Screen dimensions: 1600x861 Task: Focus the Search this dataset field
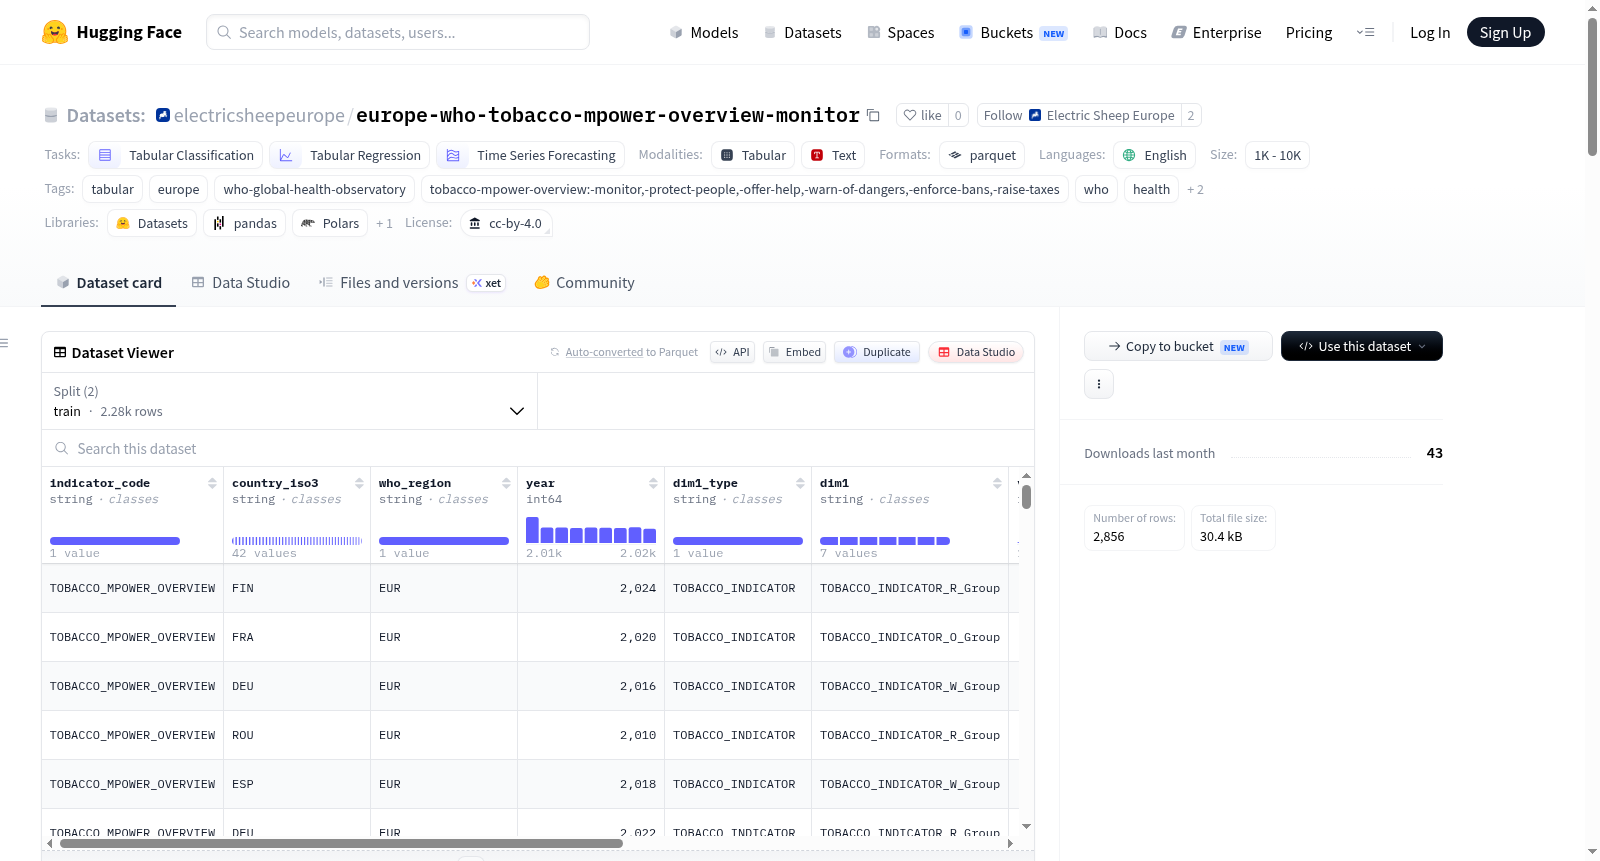point(538,449)
